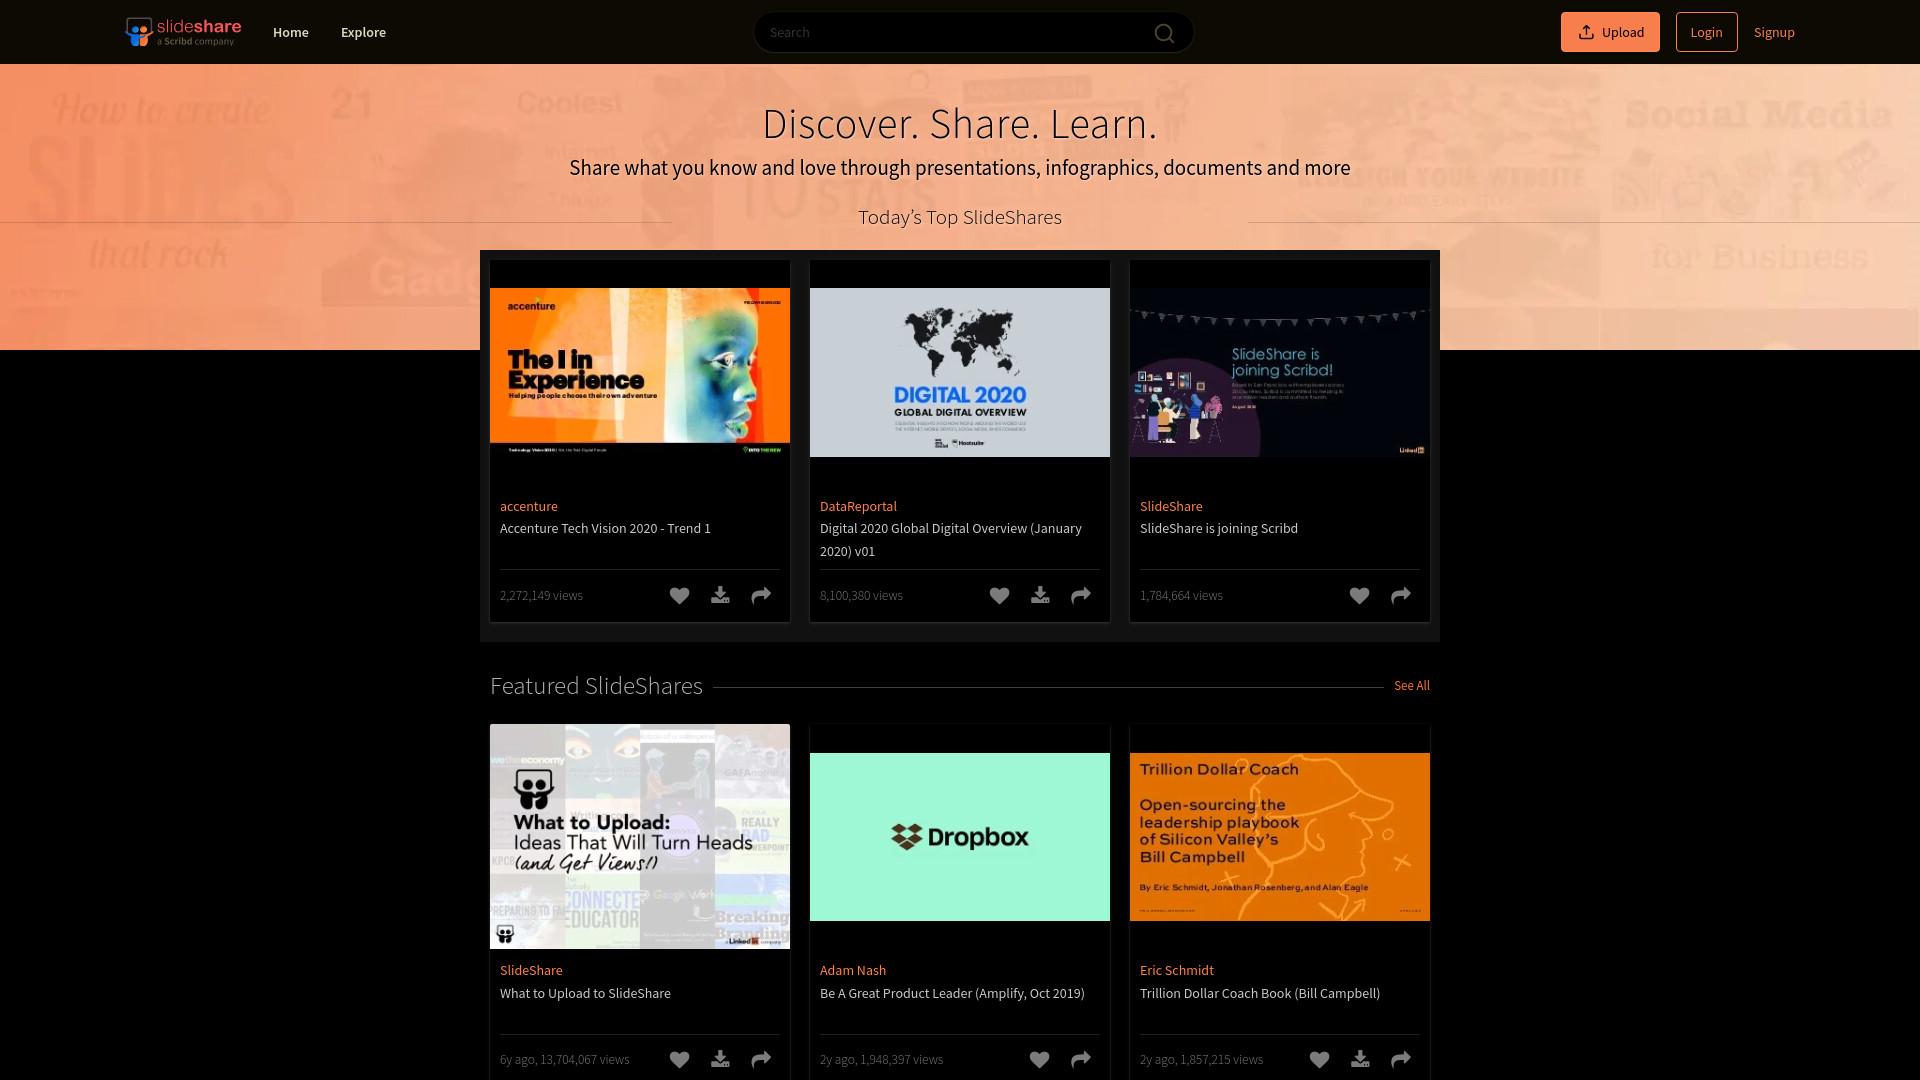
Task: Open the Adam Nash author link
Action: (x=853, y=970)
